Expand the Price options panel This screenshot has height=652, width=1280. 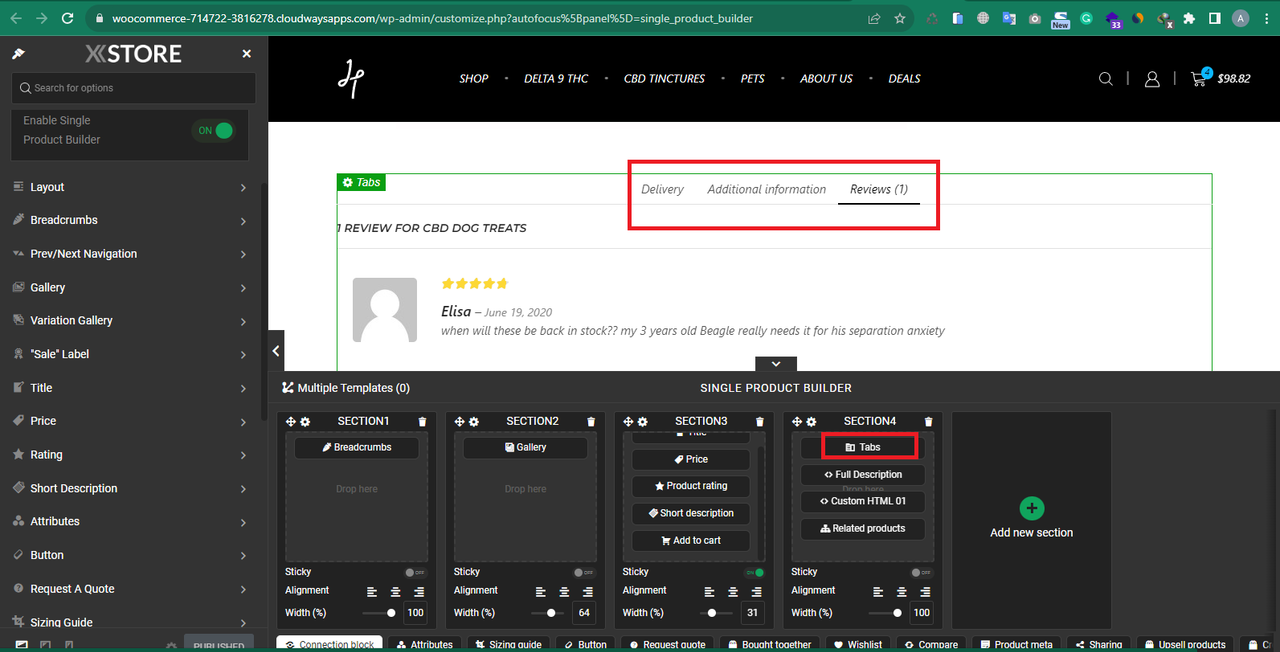[x=130, y=421]
